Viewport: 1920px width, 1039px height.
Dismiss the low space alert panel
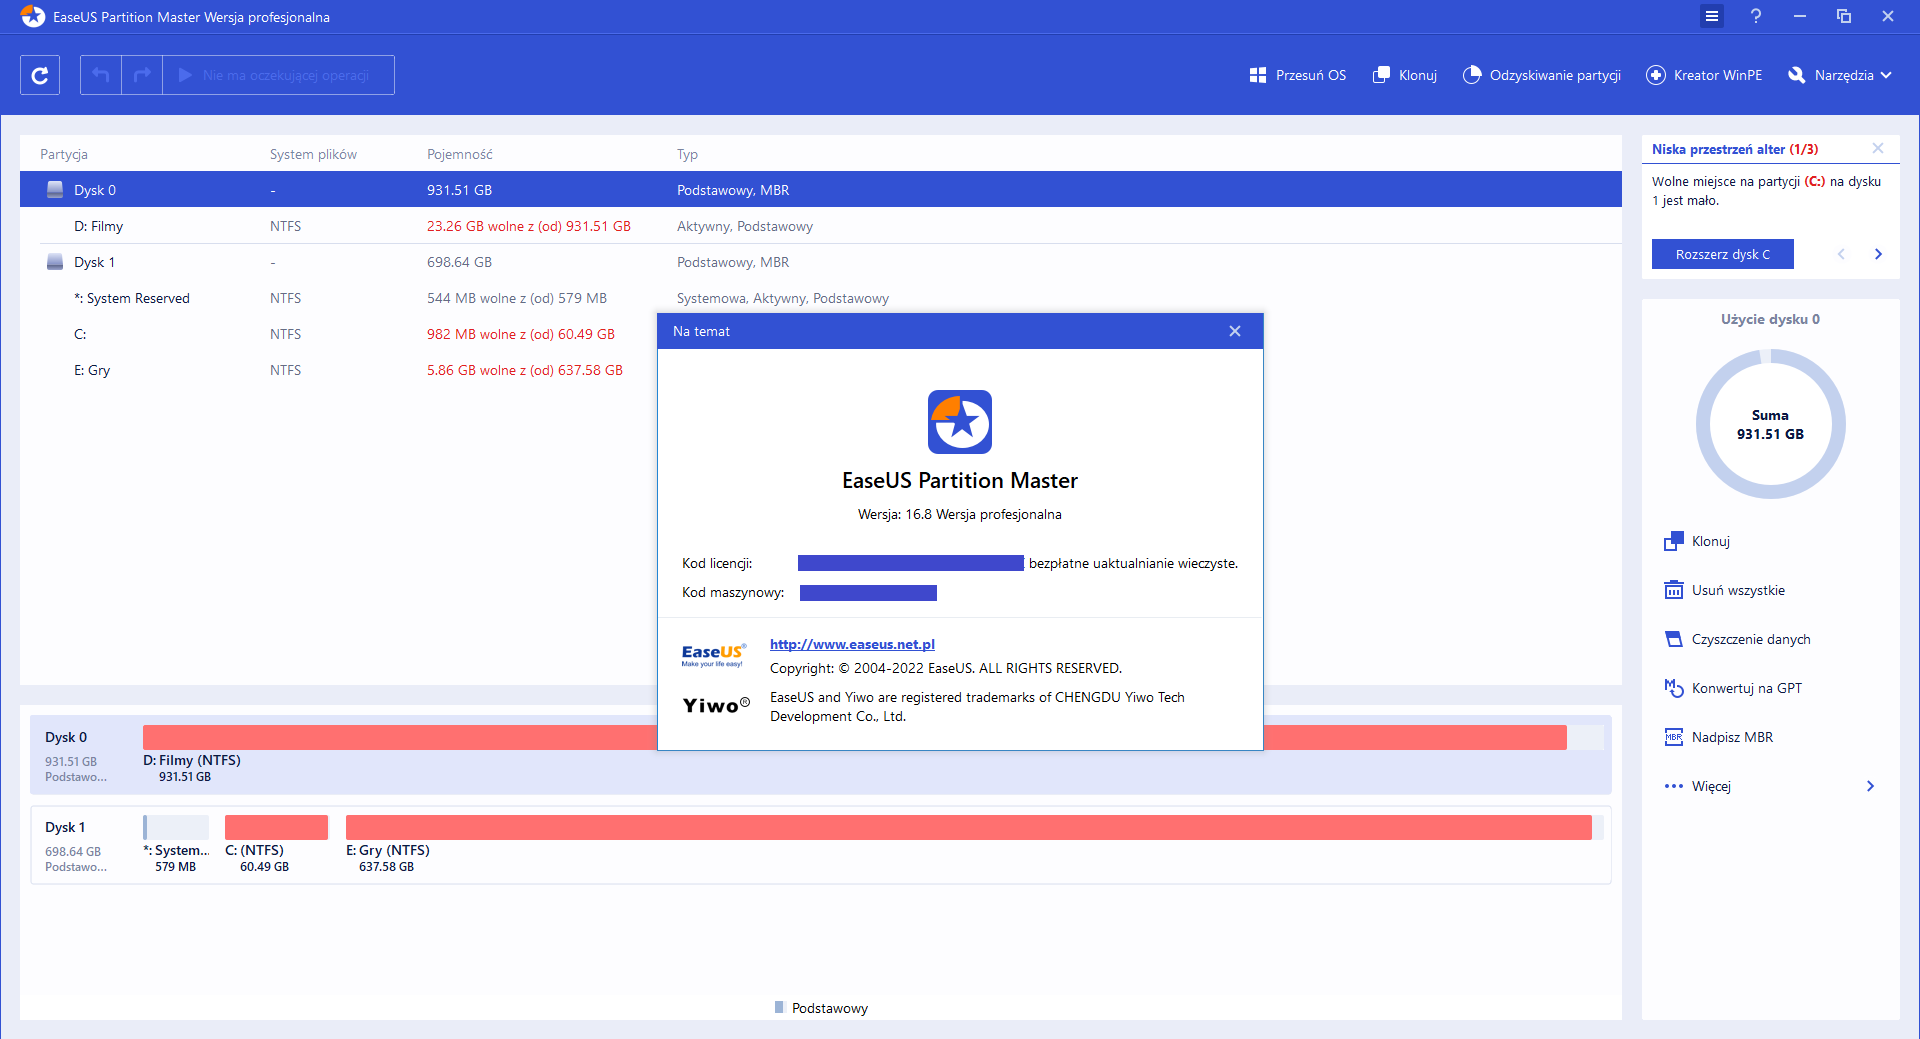pos(1878,148)
